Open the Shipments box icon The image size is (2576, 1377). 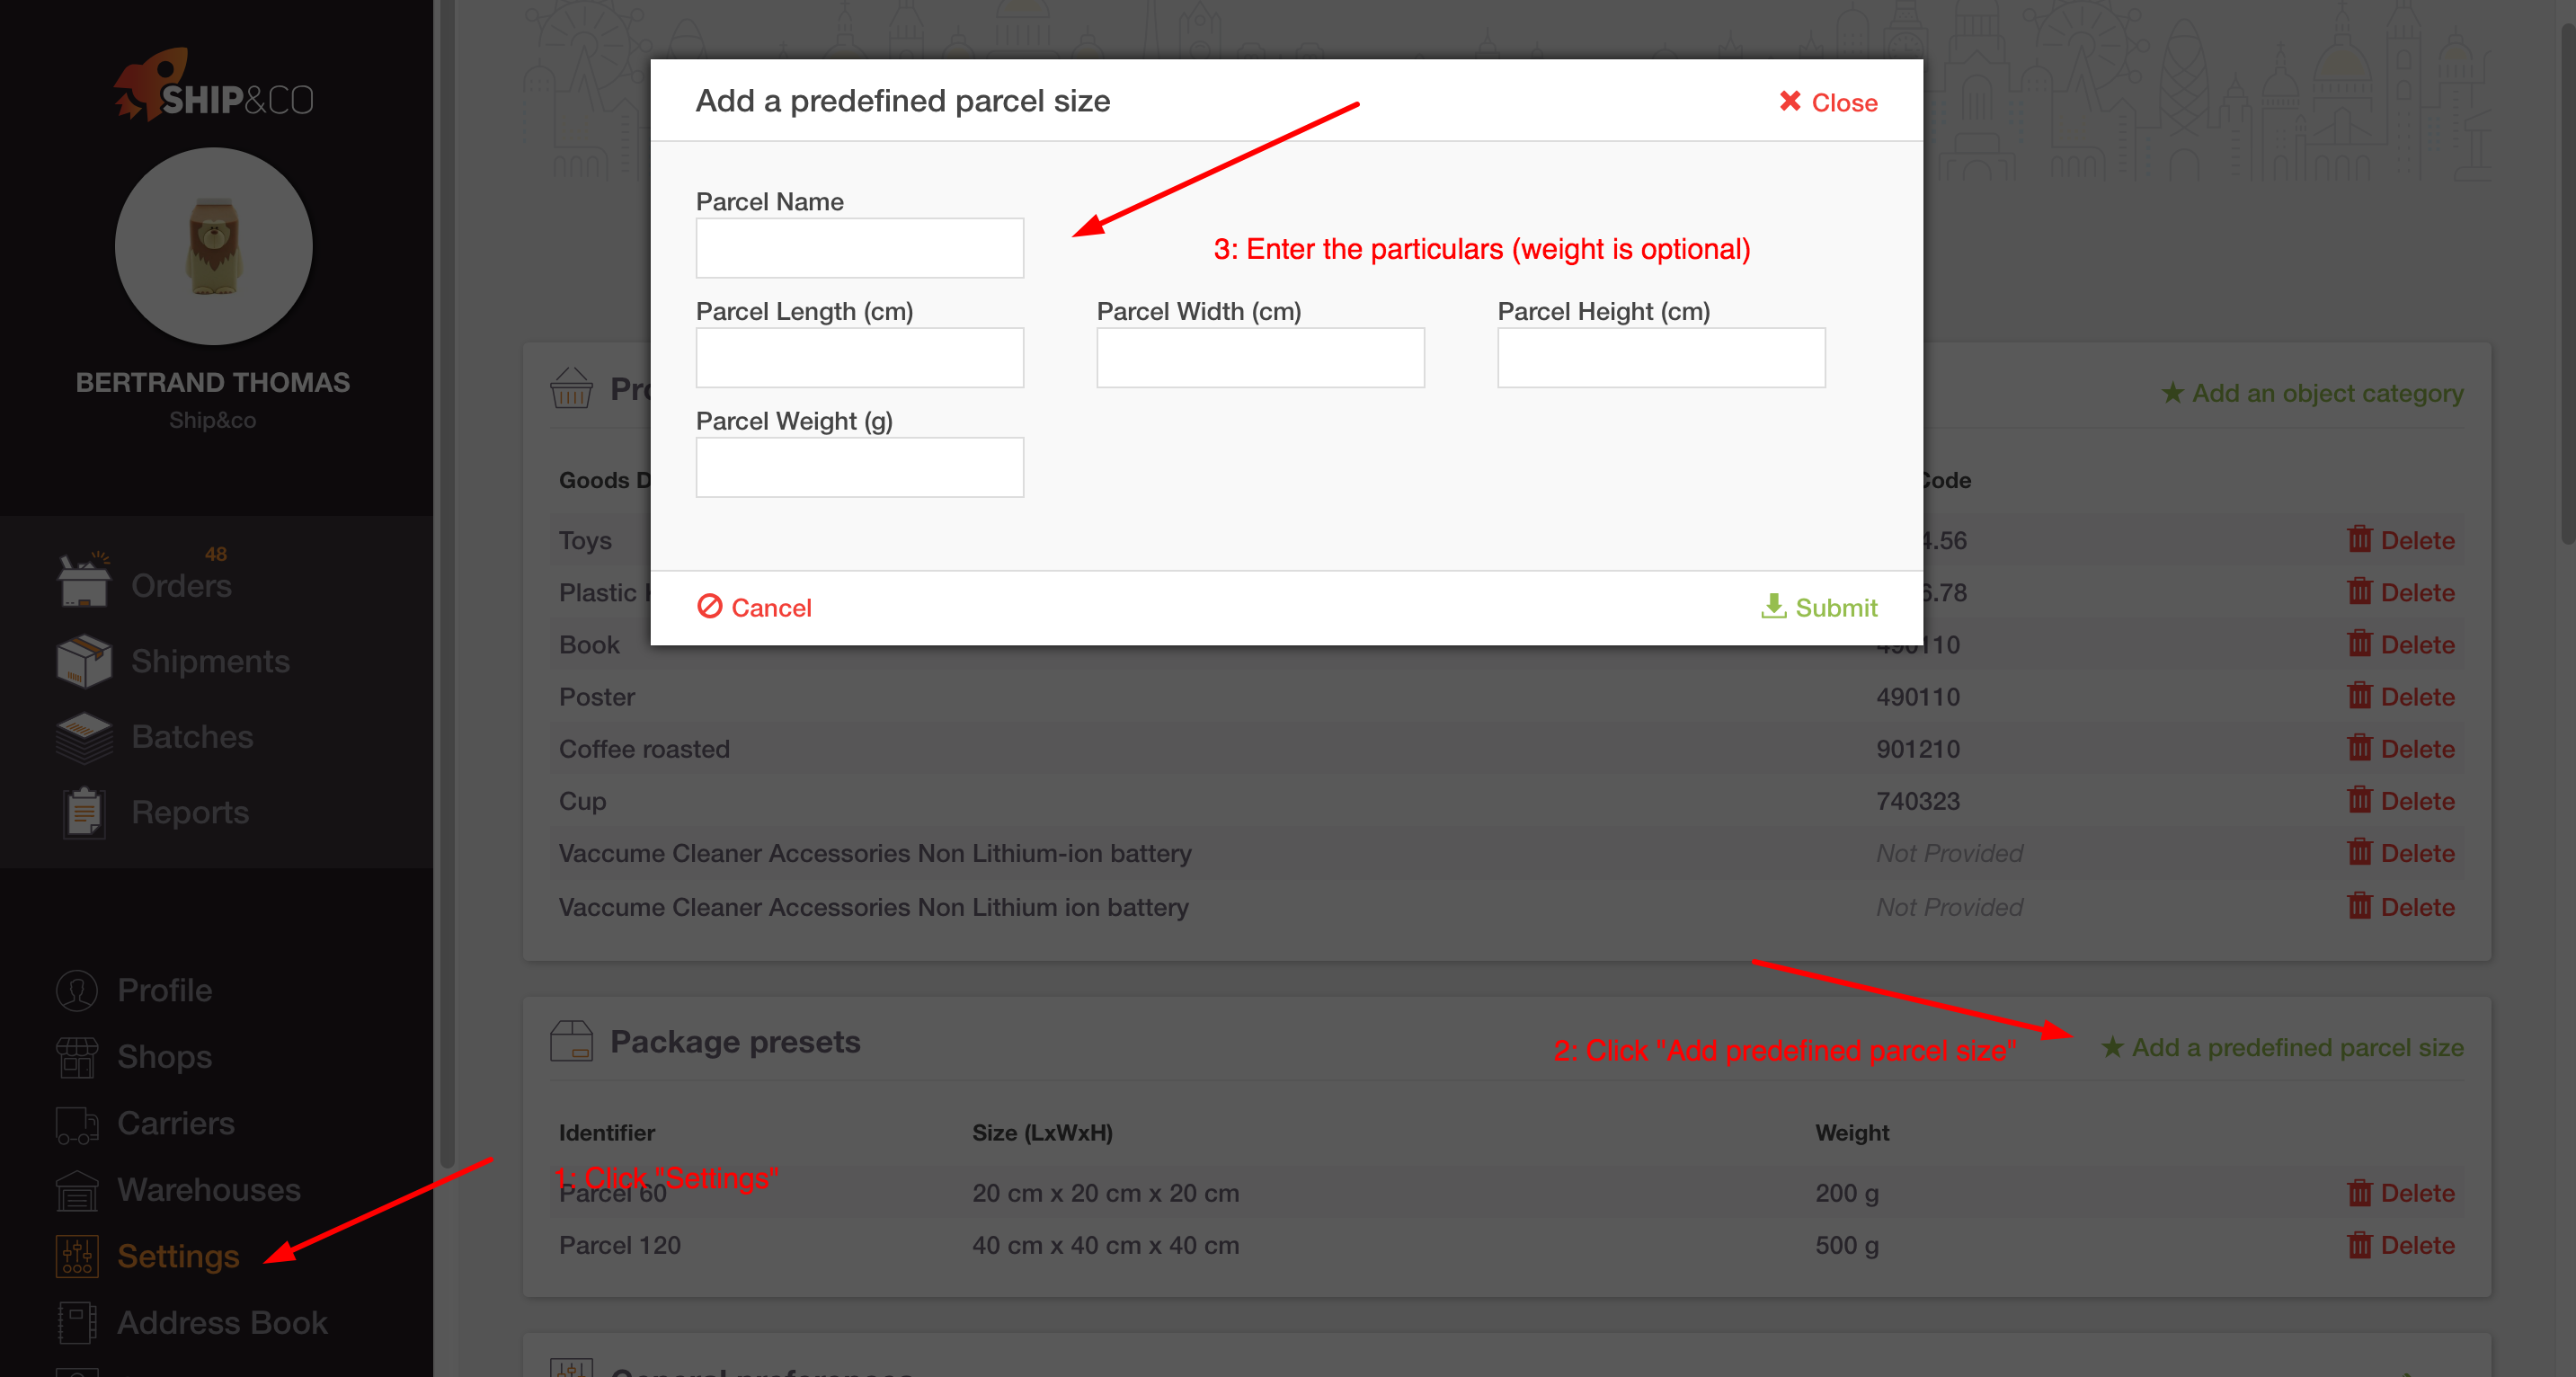tap(84, 661)
